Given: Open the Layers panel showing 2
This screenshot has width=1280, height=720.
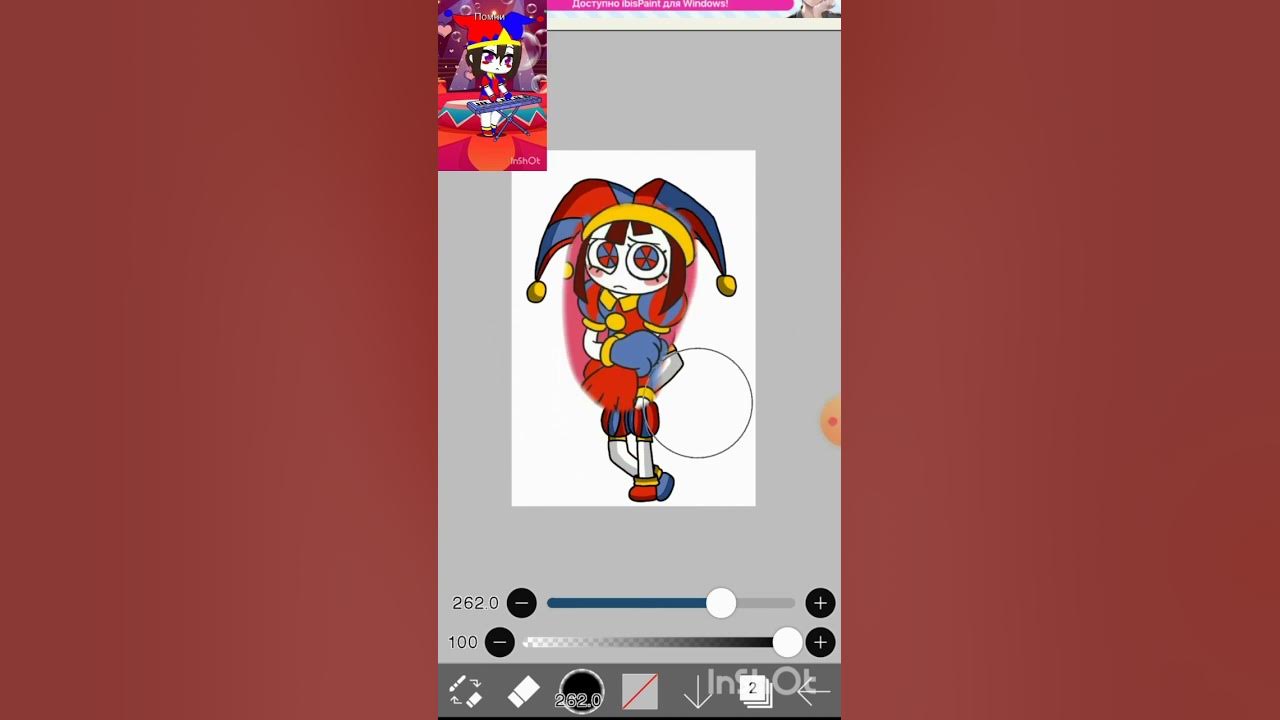Looking at the screenshot, I should (755, 690).
